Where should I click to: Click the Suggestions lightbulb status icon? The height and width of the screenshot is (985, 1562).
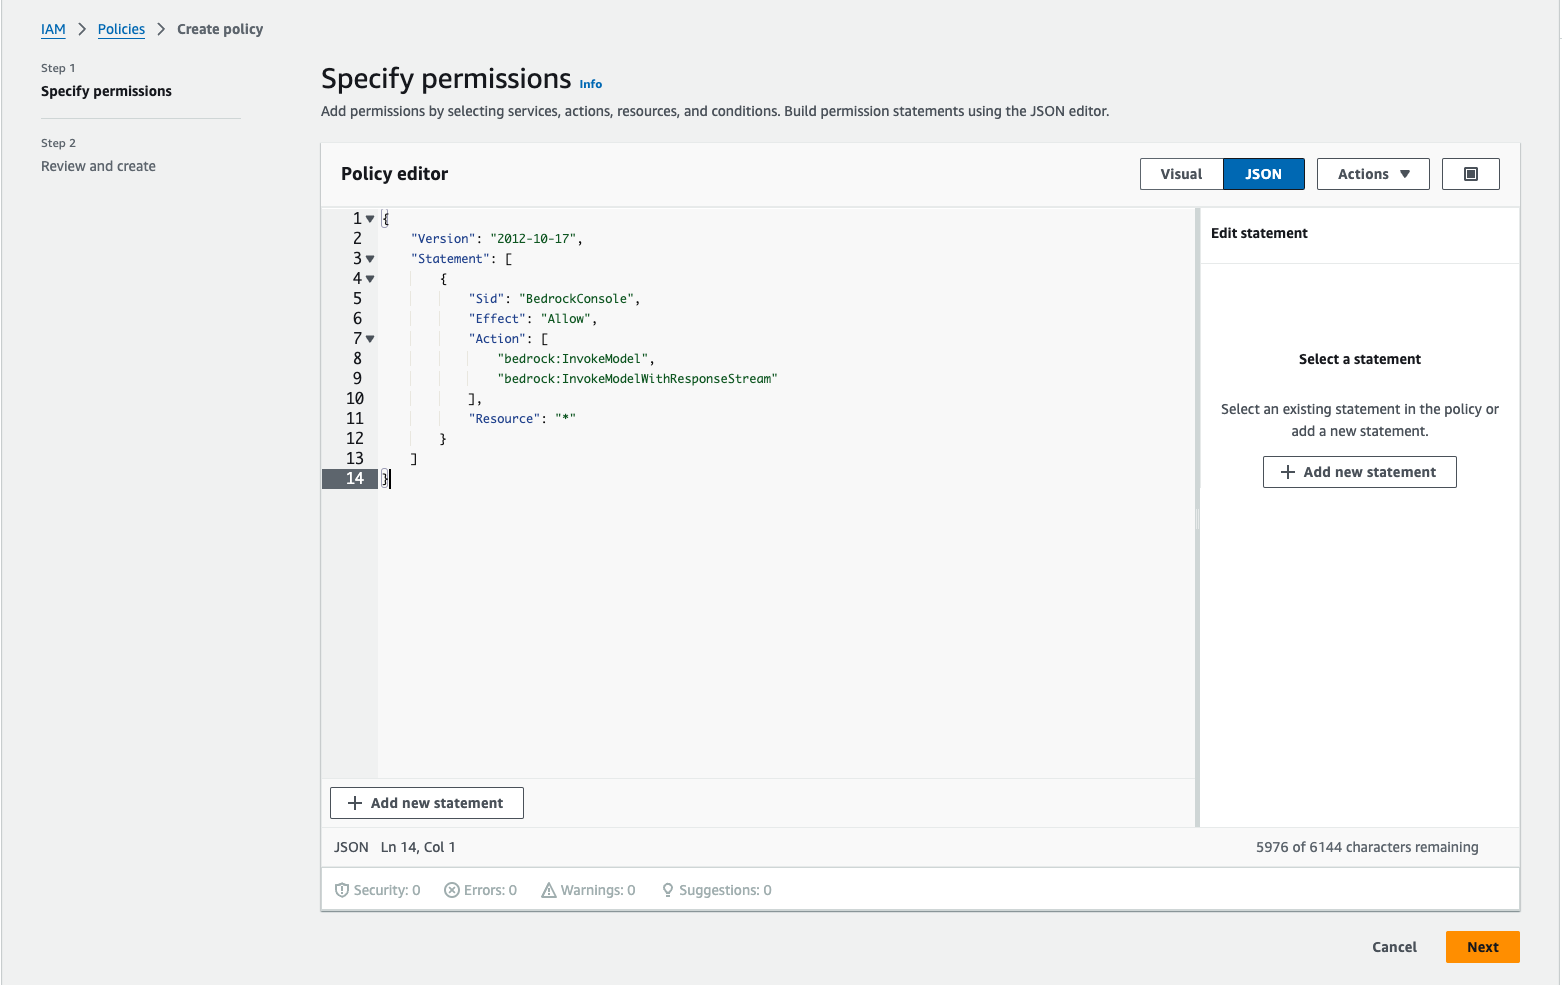[668, 890]
